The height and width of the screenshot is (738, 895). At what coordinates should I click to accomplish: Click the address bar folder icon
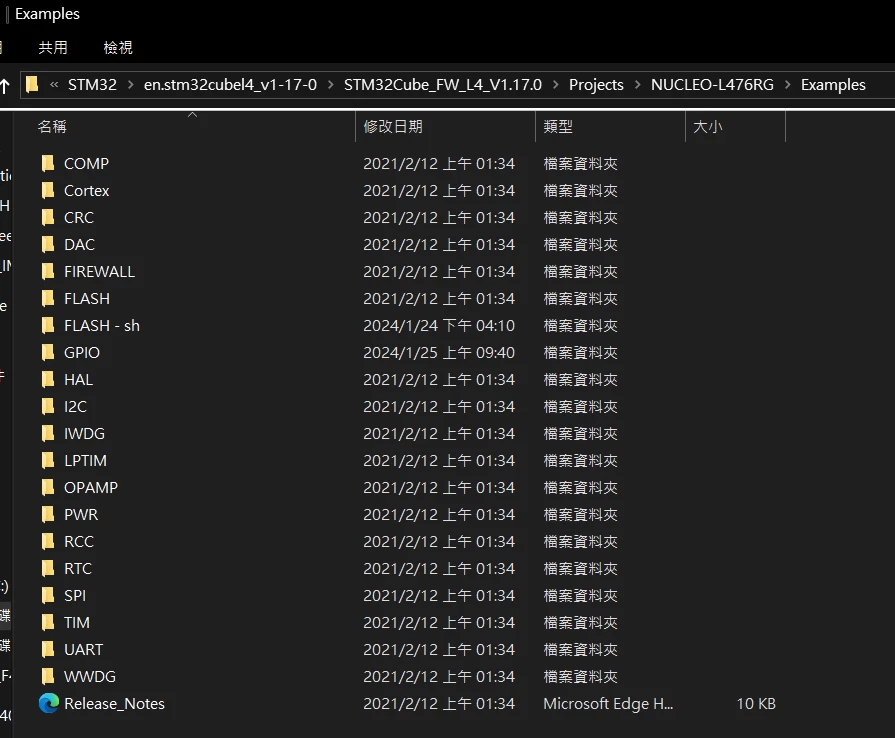33,84
